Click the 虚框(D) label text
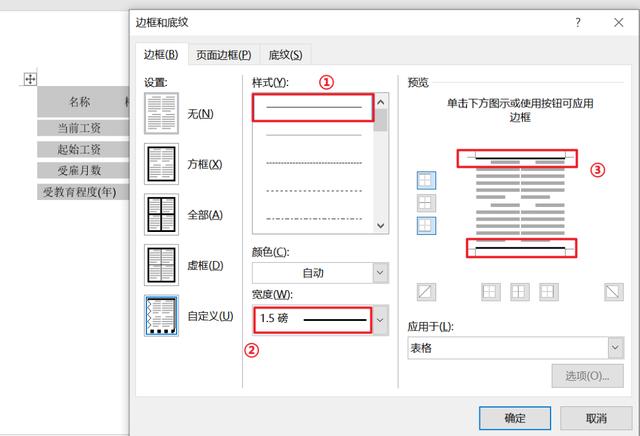 pos(205,265)
